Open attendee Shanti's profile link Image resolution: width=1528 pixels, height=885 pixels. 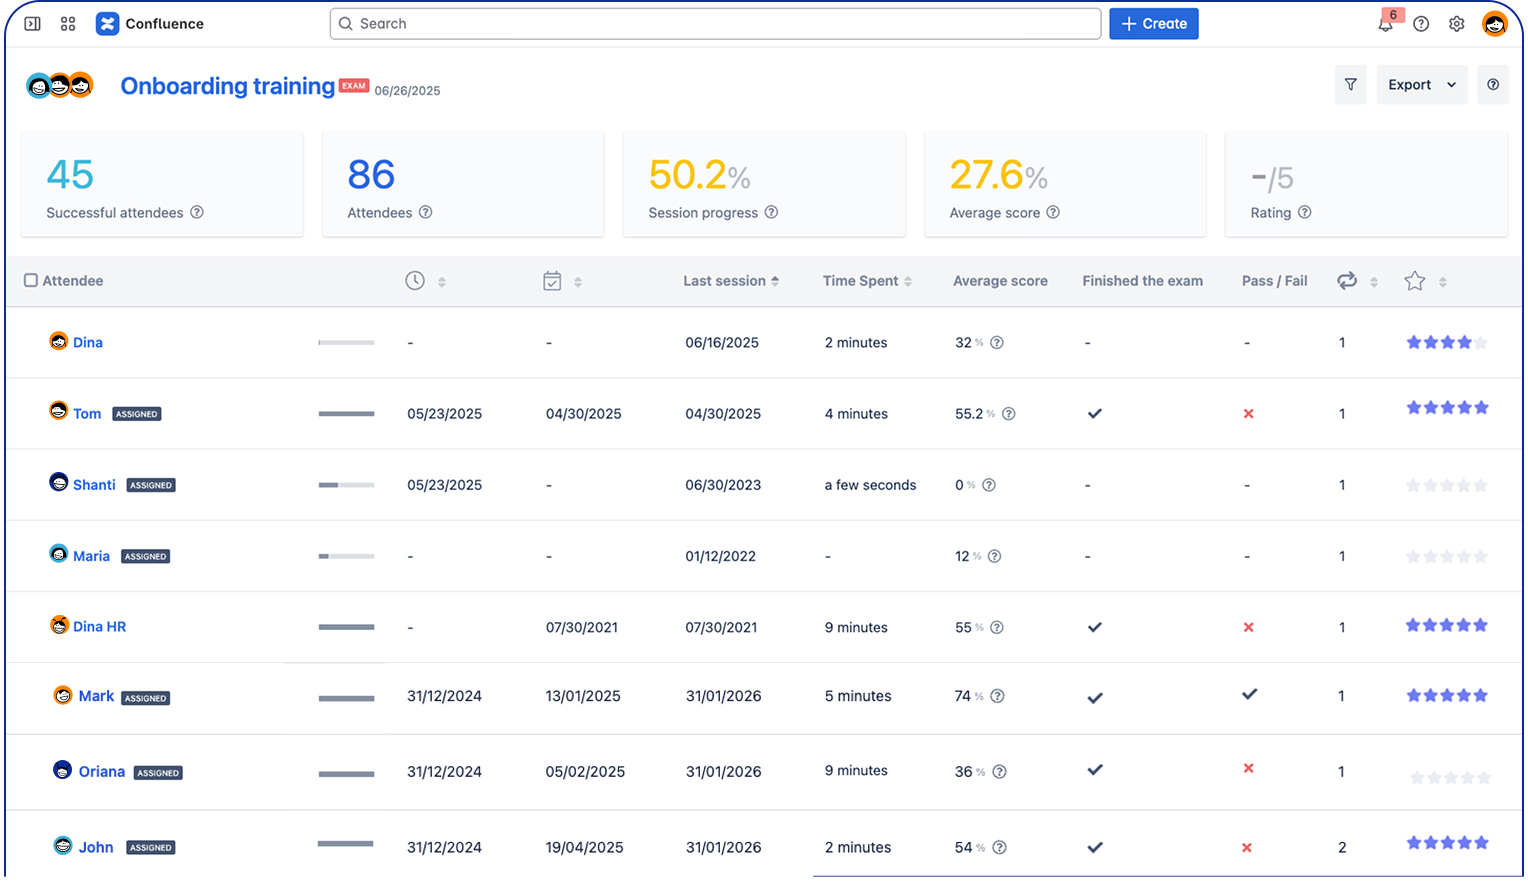[94, 485]
